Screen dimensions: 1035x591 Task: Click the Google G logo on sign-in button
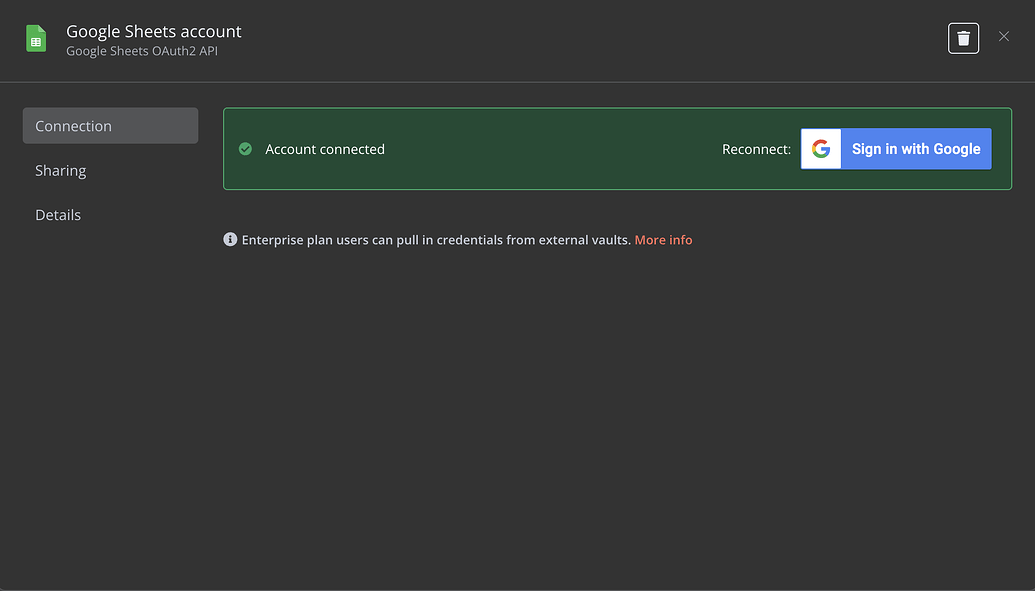click(820, 148)
